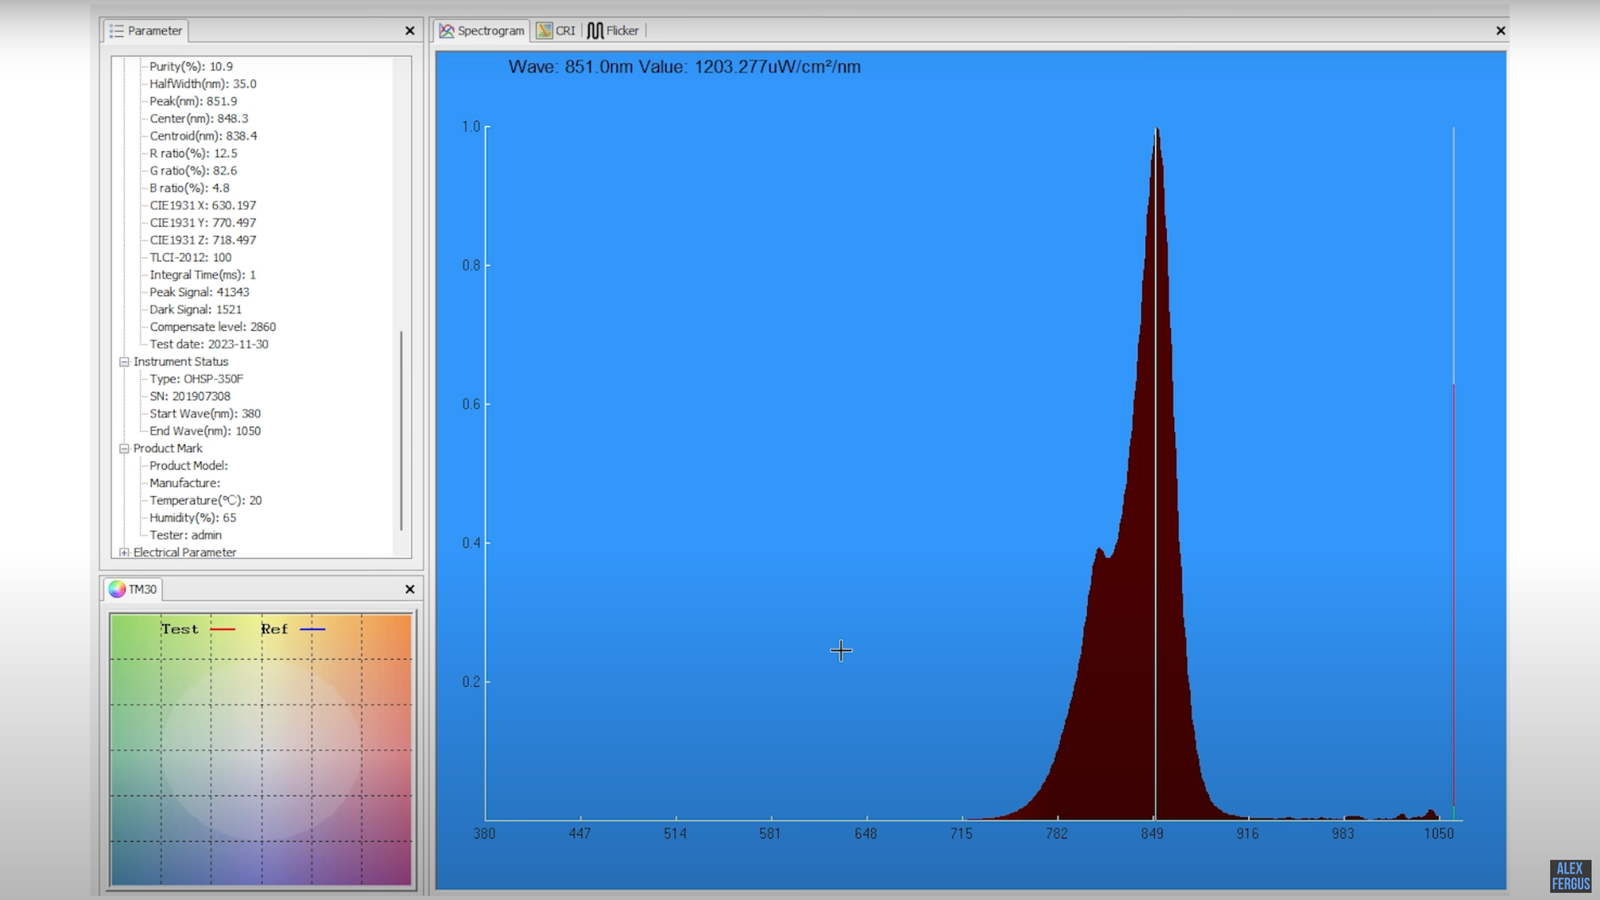The height and width of the screenshot is (900, 1600).
Task: Collapse the Instrument Status tree node
Action: click(x=124, y=362)
